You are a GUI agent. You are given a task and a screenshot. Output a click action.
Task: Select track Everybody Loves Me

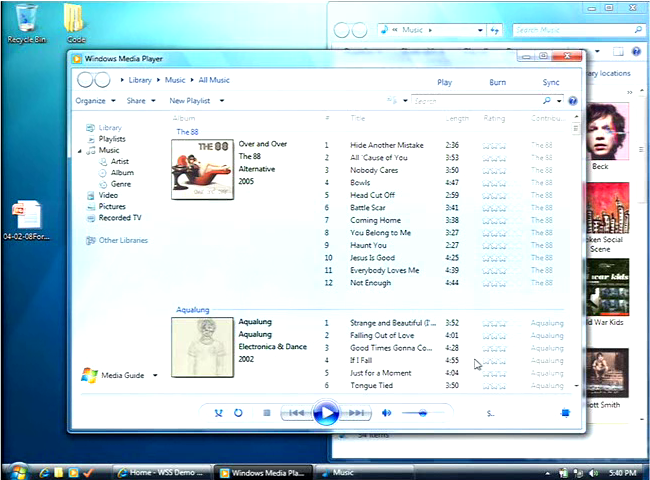[385, 270]
